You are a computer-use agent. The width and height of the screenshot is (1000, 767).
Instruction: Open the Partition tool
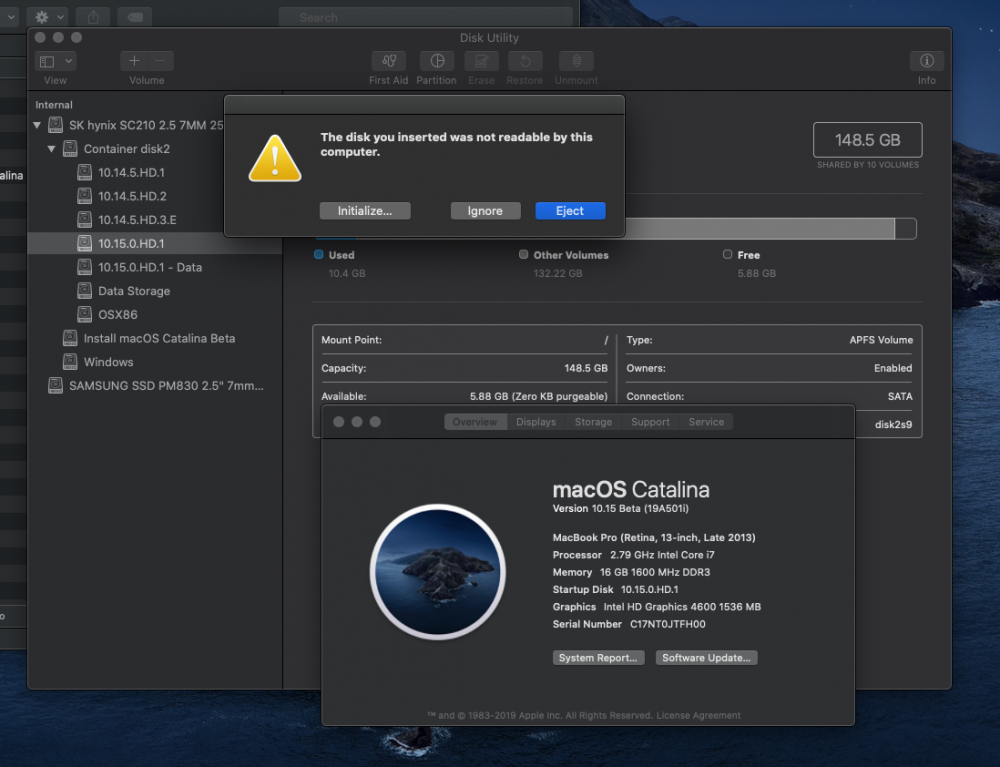coord(437,61)
